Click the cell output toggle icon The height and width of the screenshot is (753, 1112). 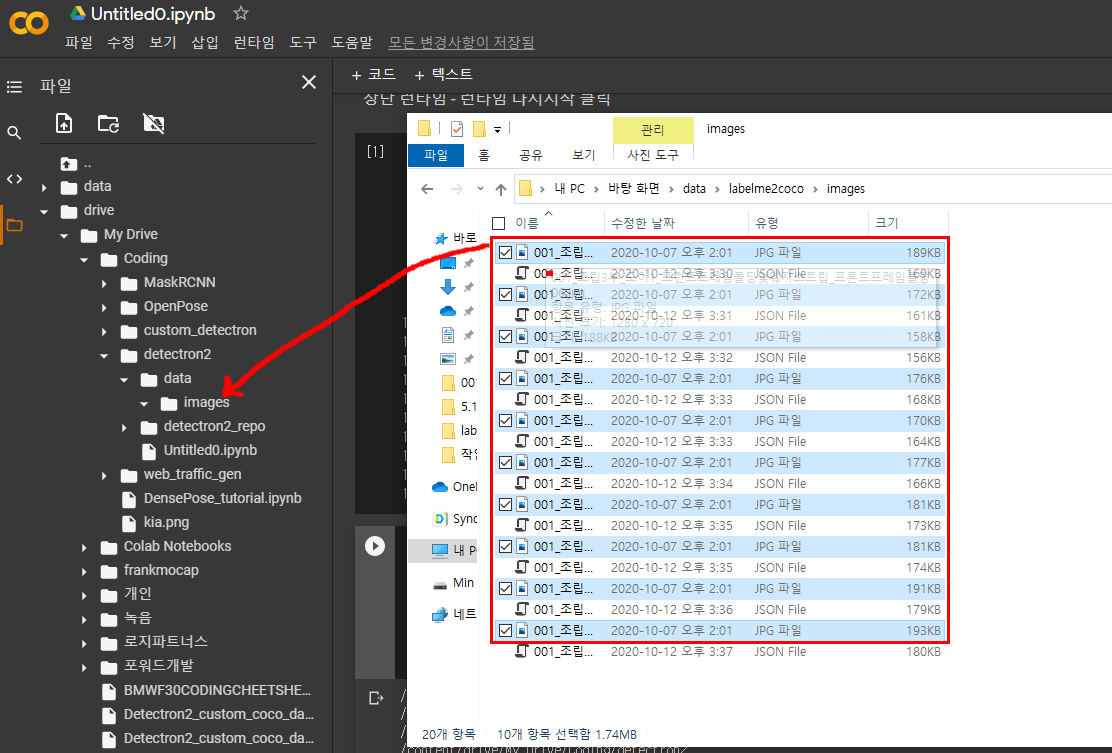click(376, 698)
